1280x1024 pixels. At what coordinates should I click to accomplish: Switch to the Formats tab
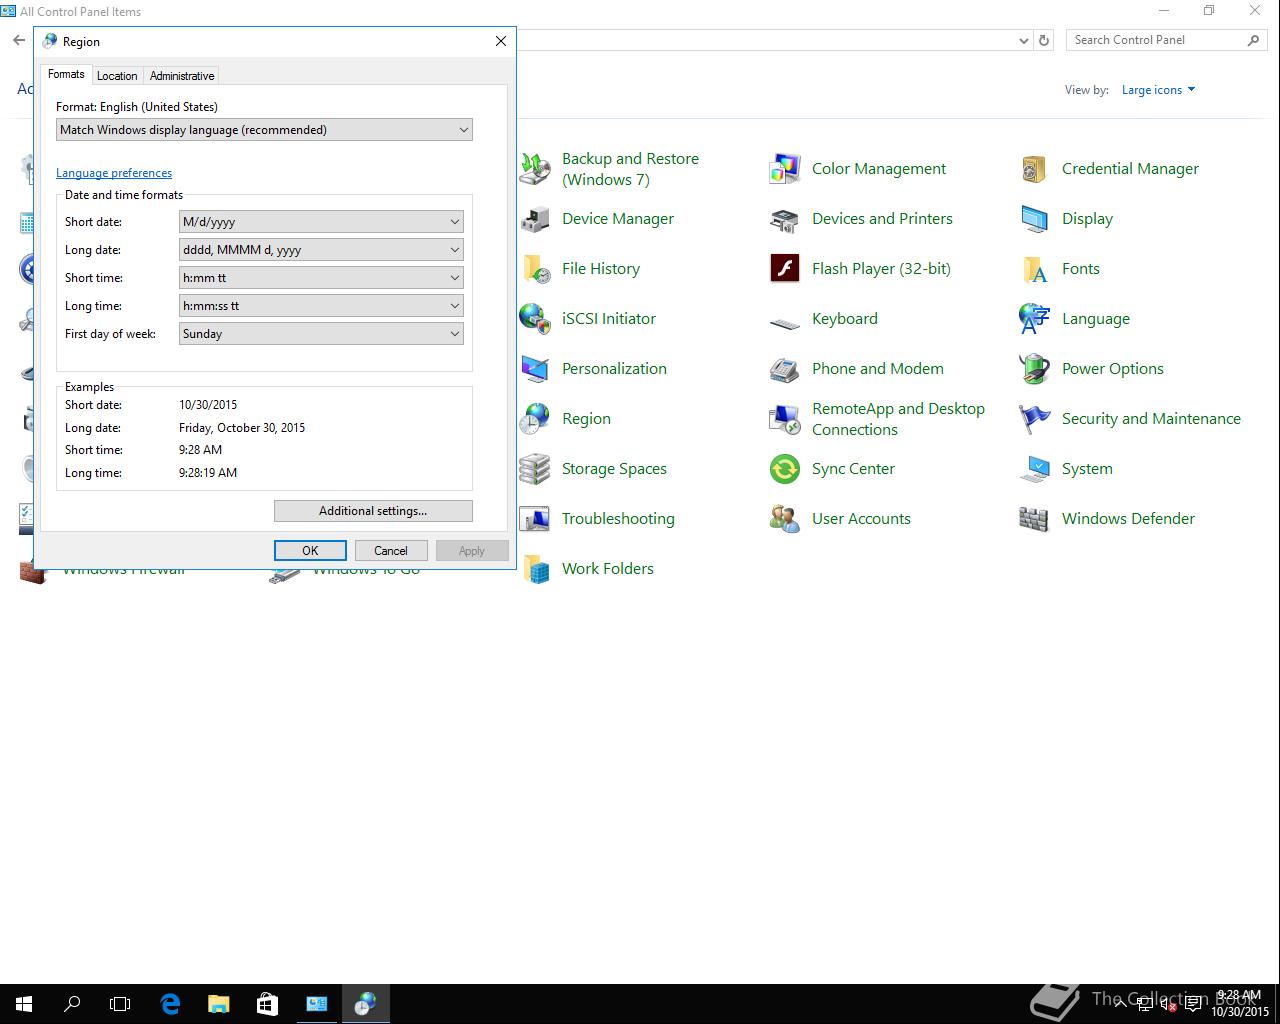pos(66,74)
